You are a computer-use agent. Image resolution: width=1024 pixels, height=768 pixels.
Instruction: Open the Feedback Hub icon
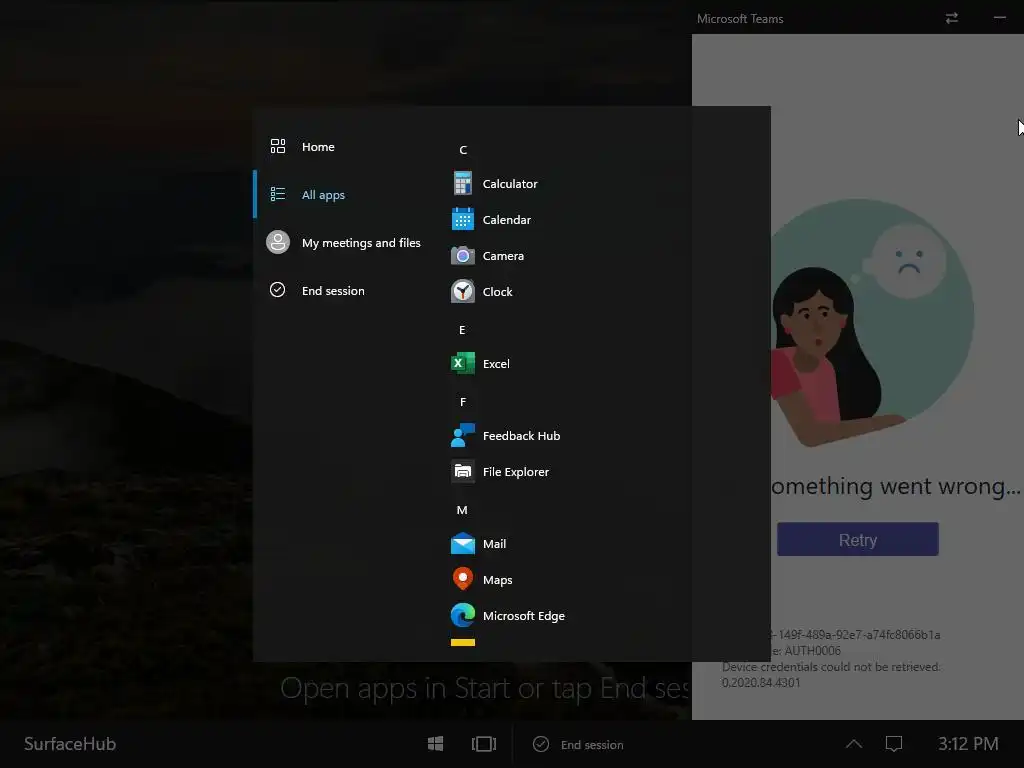(462, 435)
